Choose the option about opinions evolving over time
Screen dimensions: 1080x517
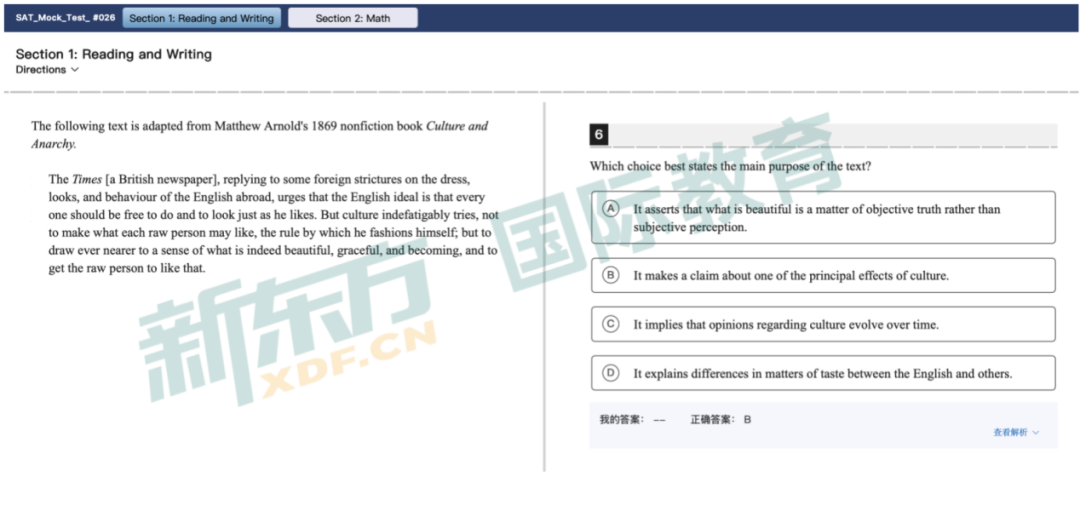click(823, 324)
